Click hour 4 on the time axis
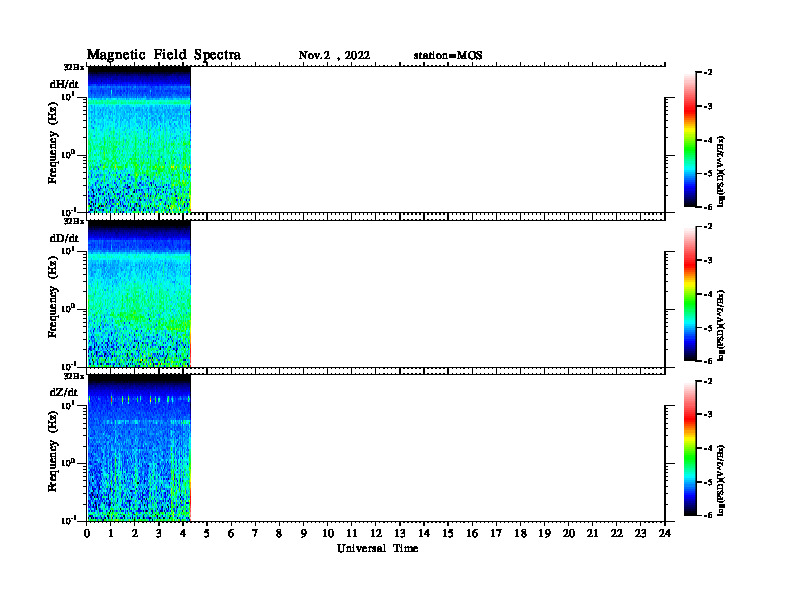This screenshot has height=612, width=792. click(183, 533)
